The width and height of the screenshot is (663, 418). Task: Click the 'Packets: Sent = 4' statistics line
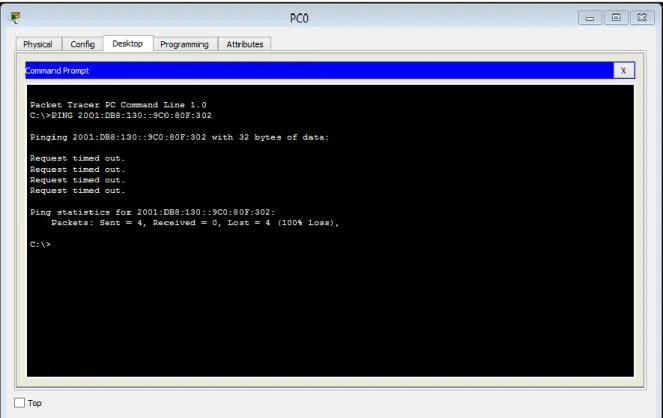click(x=195, y=223)
